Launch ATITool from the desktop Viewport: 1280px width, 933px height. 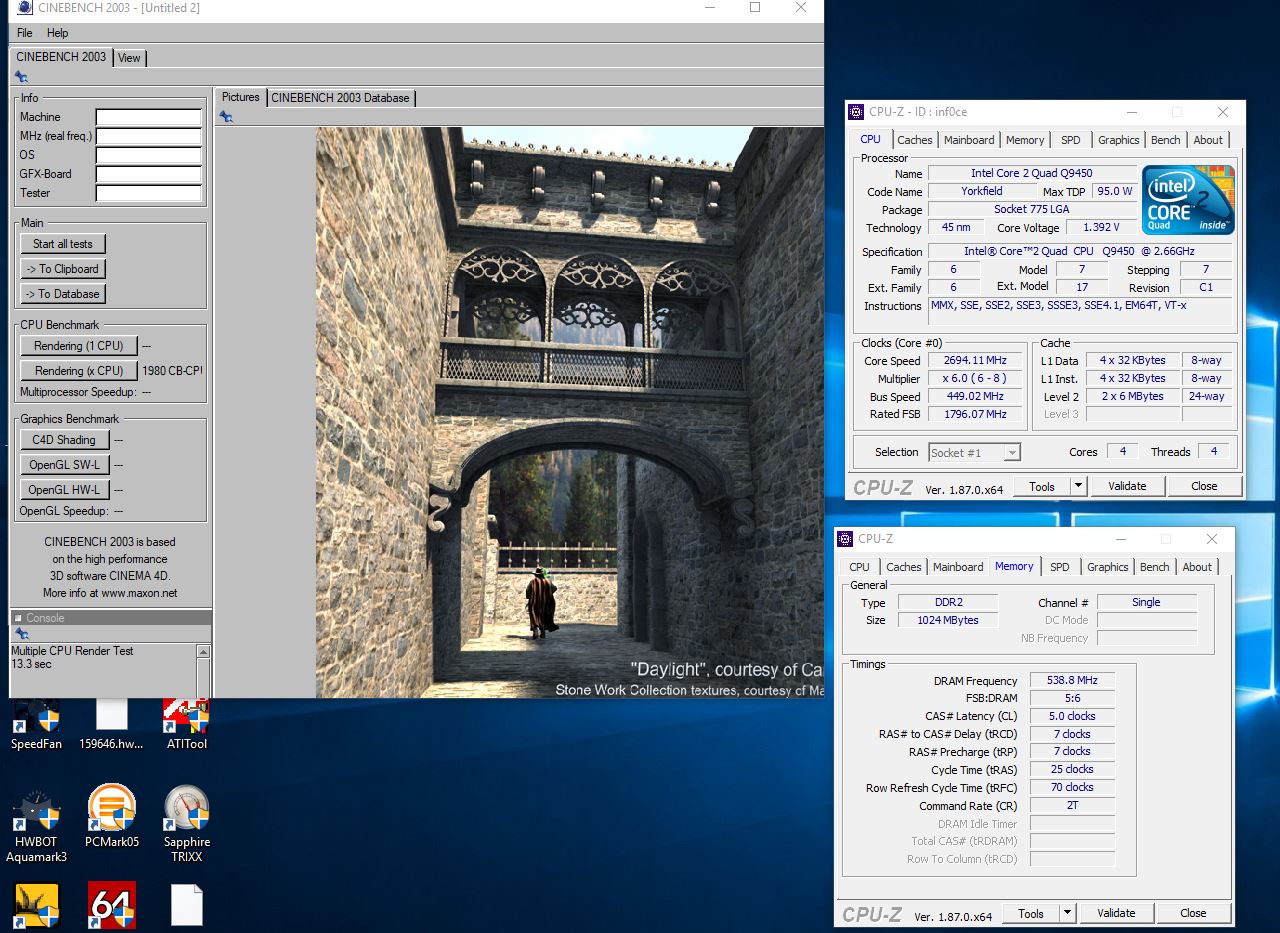[186, 724]
